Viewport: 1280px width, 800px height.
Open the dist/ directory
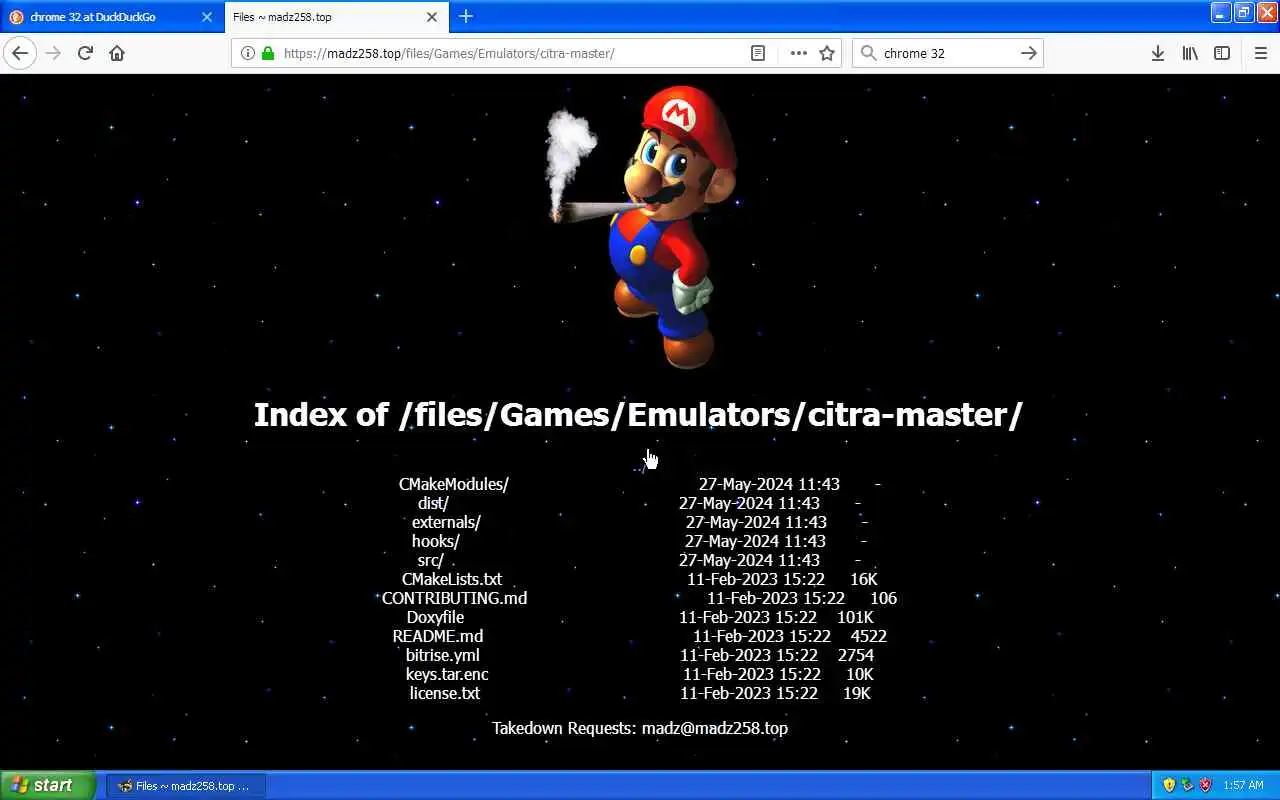[x=433, y=503]
